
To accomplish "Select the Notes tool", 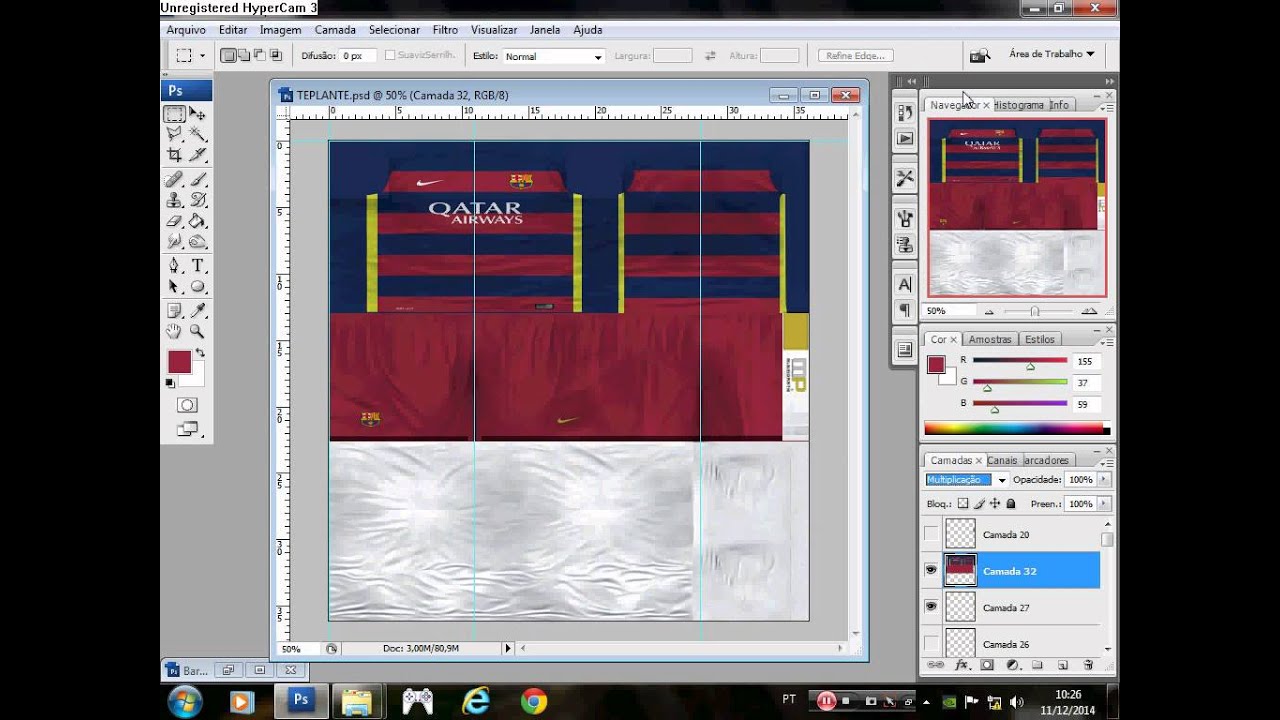I will click(x=174, y=311).
